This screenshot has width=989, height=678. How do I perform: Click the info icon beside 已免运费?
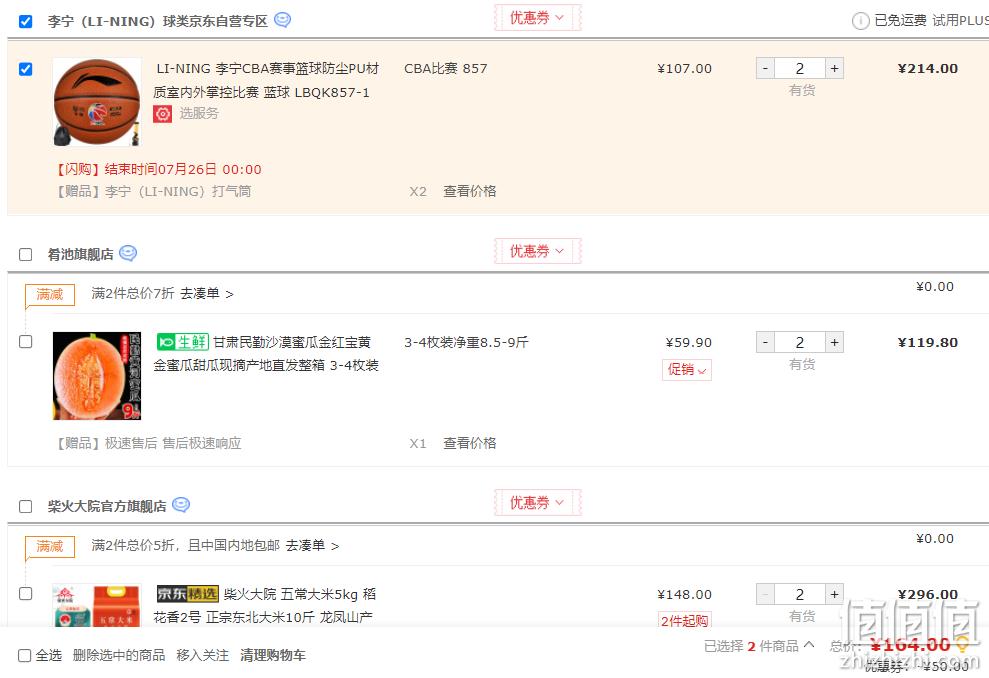[x=860, y=21]
